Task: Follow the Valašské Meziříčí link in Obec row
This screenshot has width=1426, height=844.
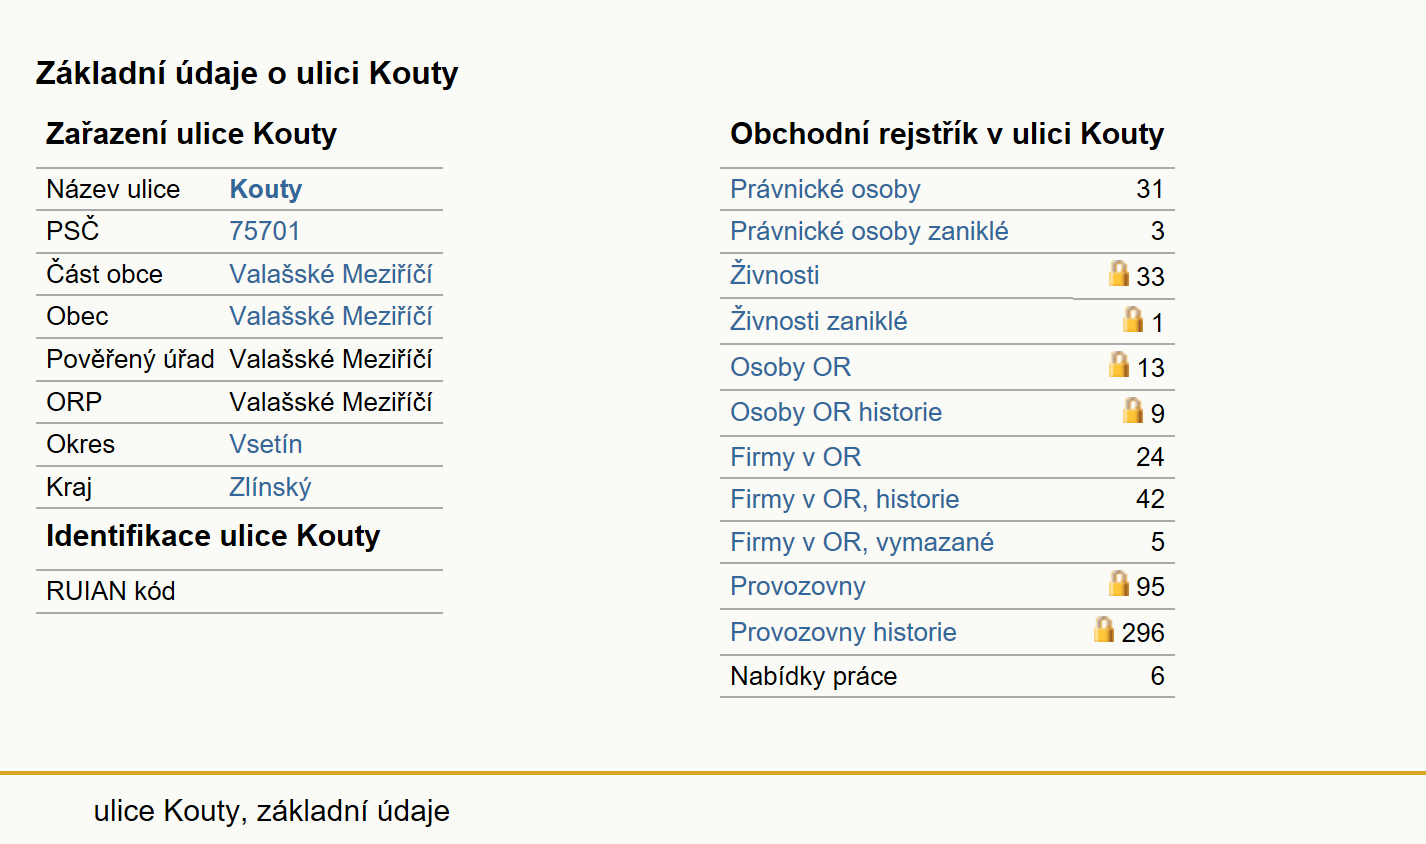Action: click(x=331, y=316)
